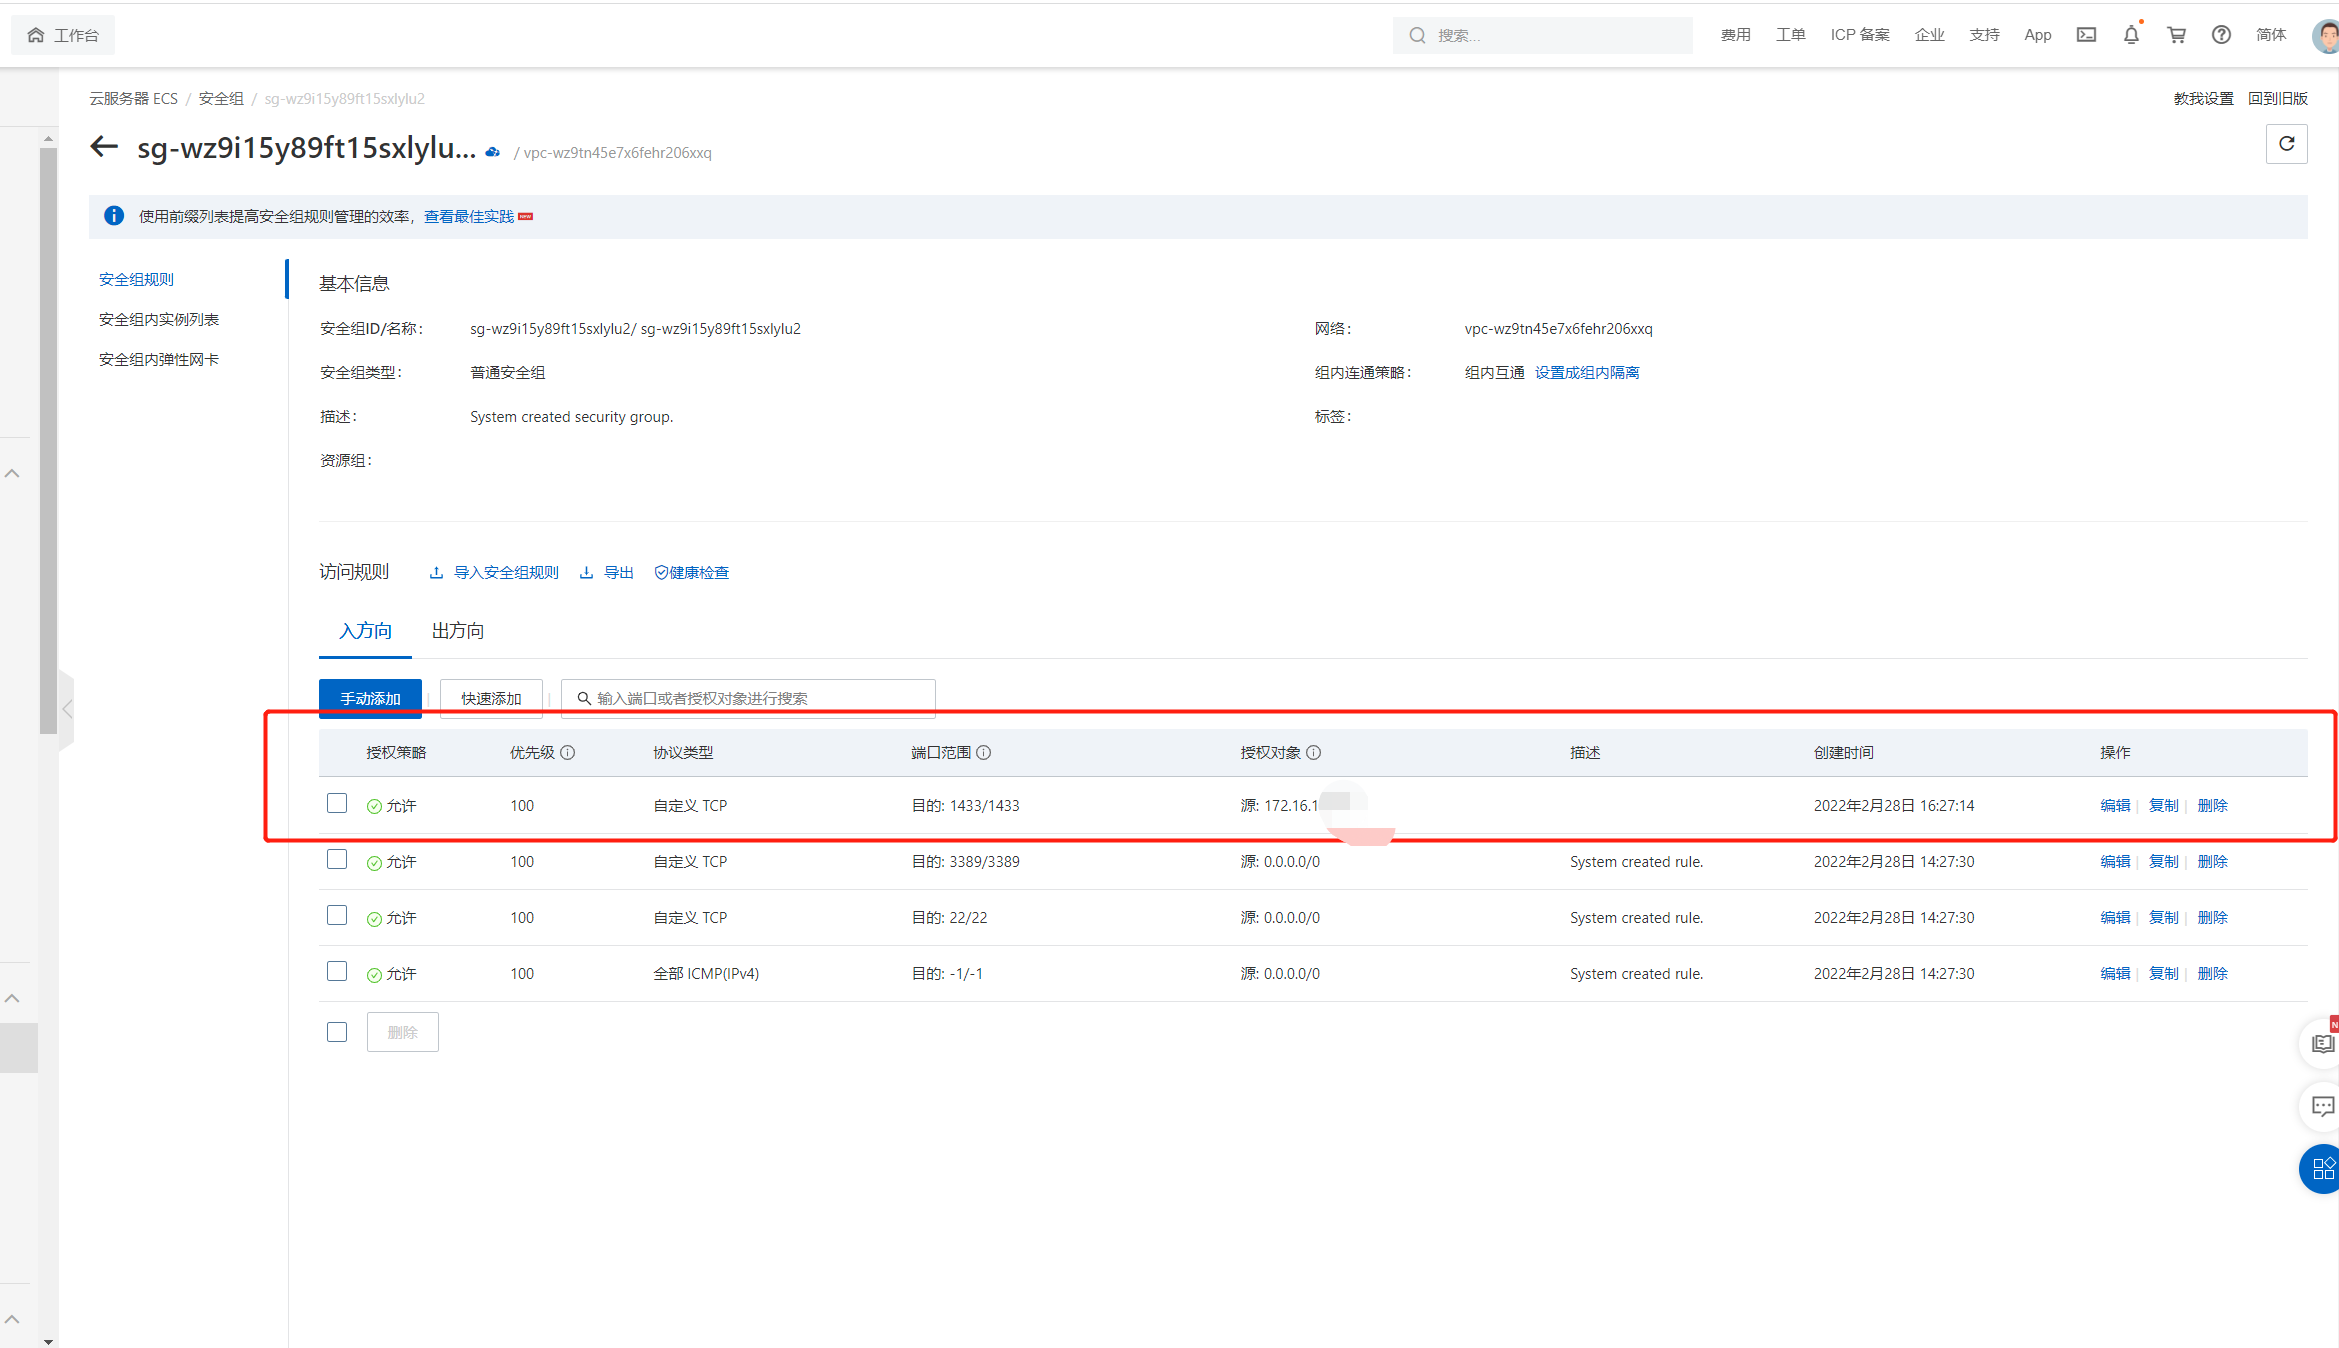Open the help question mark icon

click(2221, 35)
